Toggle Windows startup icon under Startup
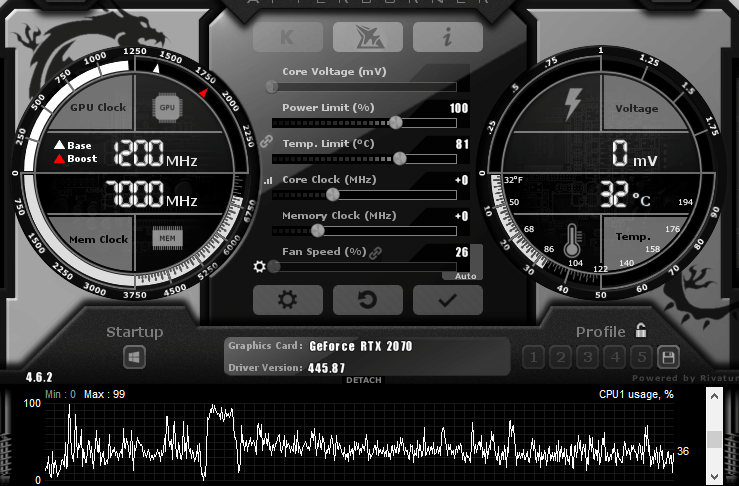 pyautogui.click(x=134, y=357)
